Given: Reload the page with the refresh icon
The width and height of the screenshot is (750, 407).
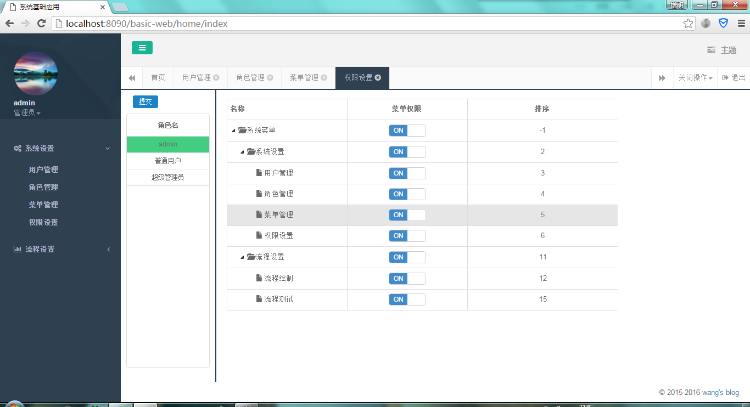Looking at the screenshot, I should 42,23.
